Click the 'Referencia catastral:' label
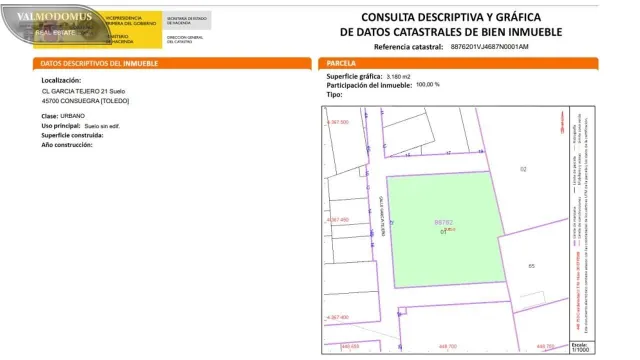This screenshot has width=640, height=360. coord(408,47)
